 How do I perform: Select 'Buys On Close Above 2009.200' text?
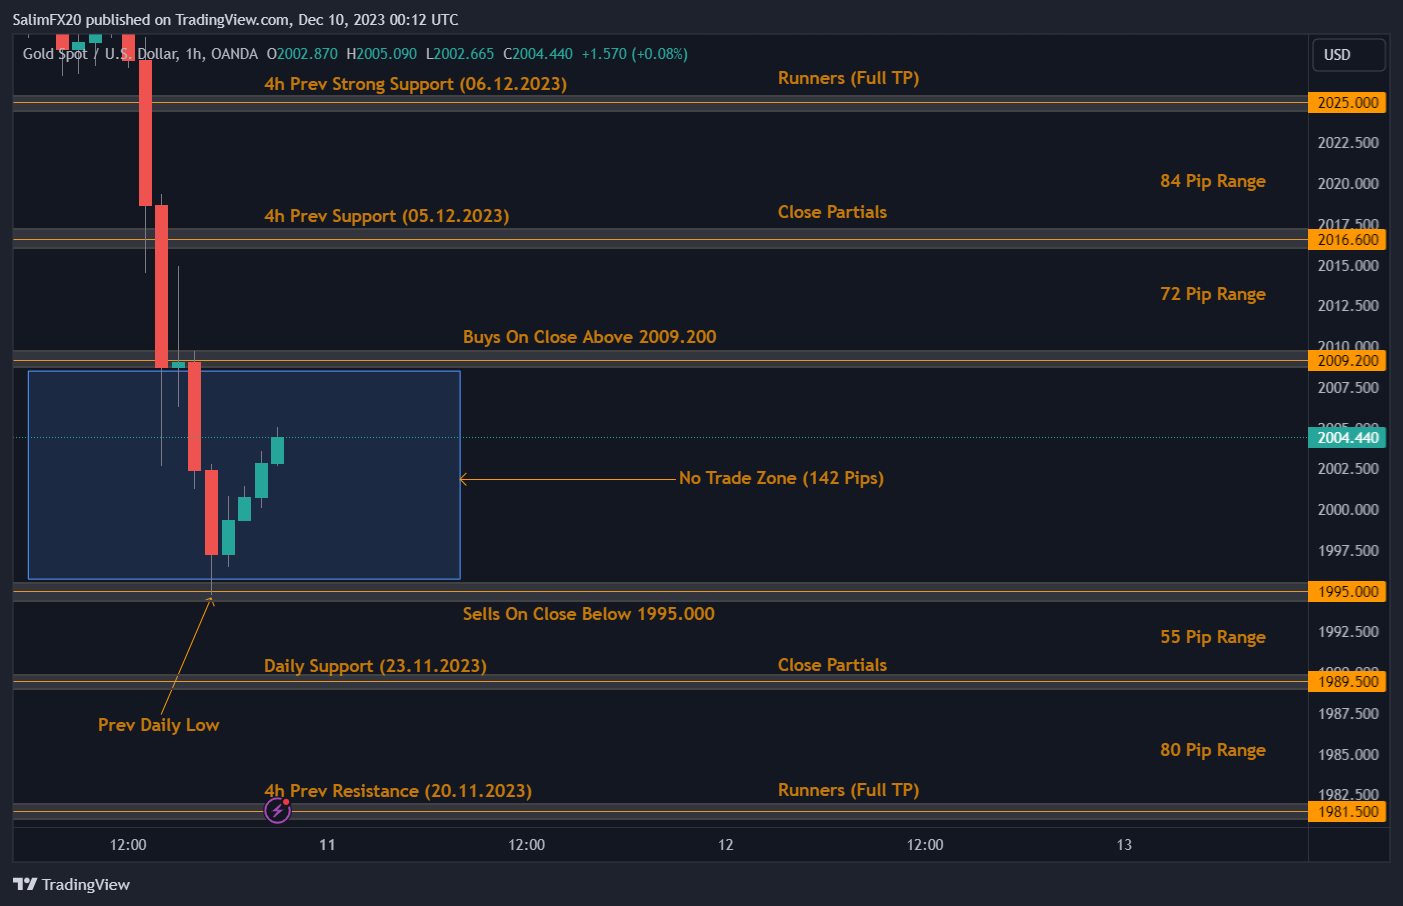click(589, 337)
